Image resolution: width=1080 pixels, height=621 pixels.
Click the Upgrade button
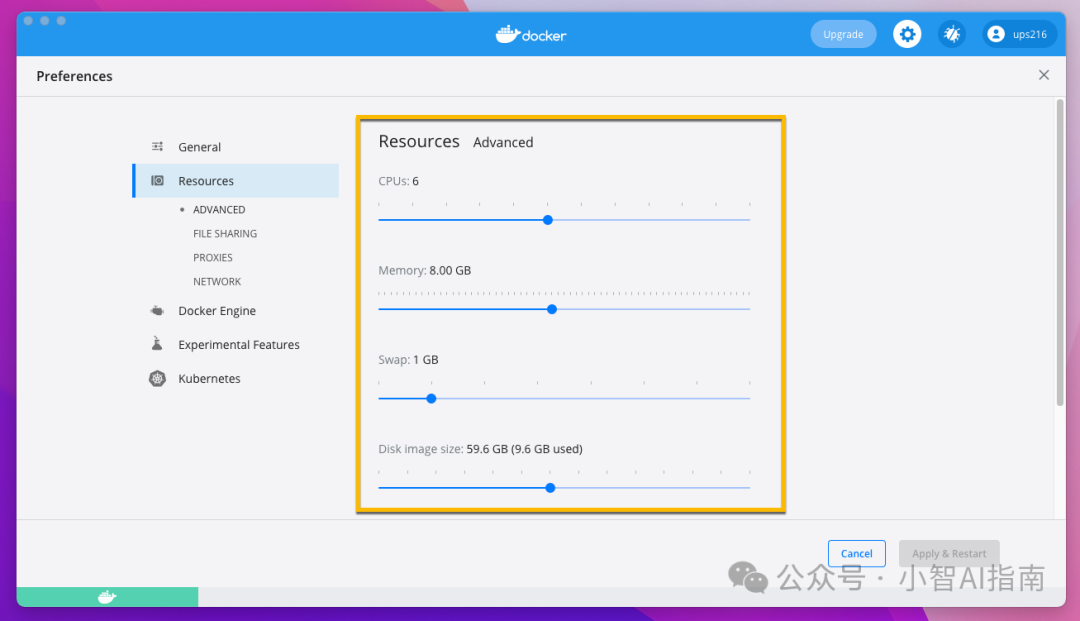pyautogui.click(x=843, y=34)
